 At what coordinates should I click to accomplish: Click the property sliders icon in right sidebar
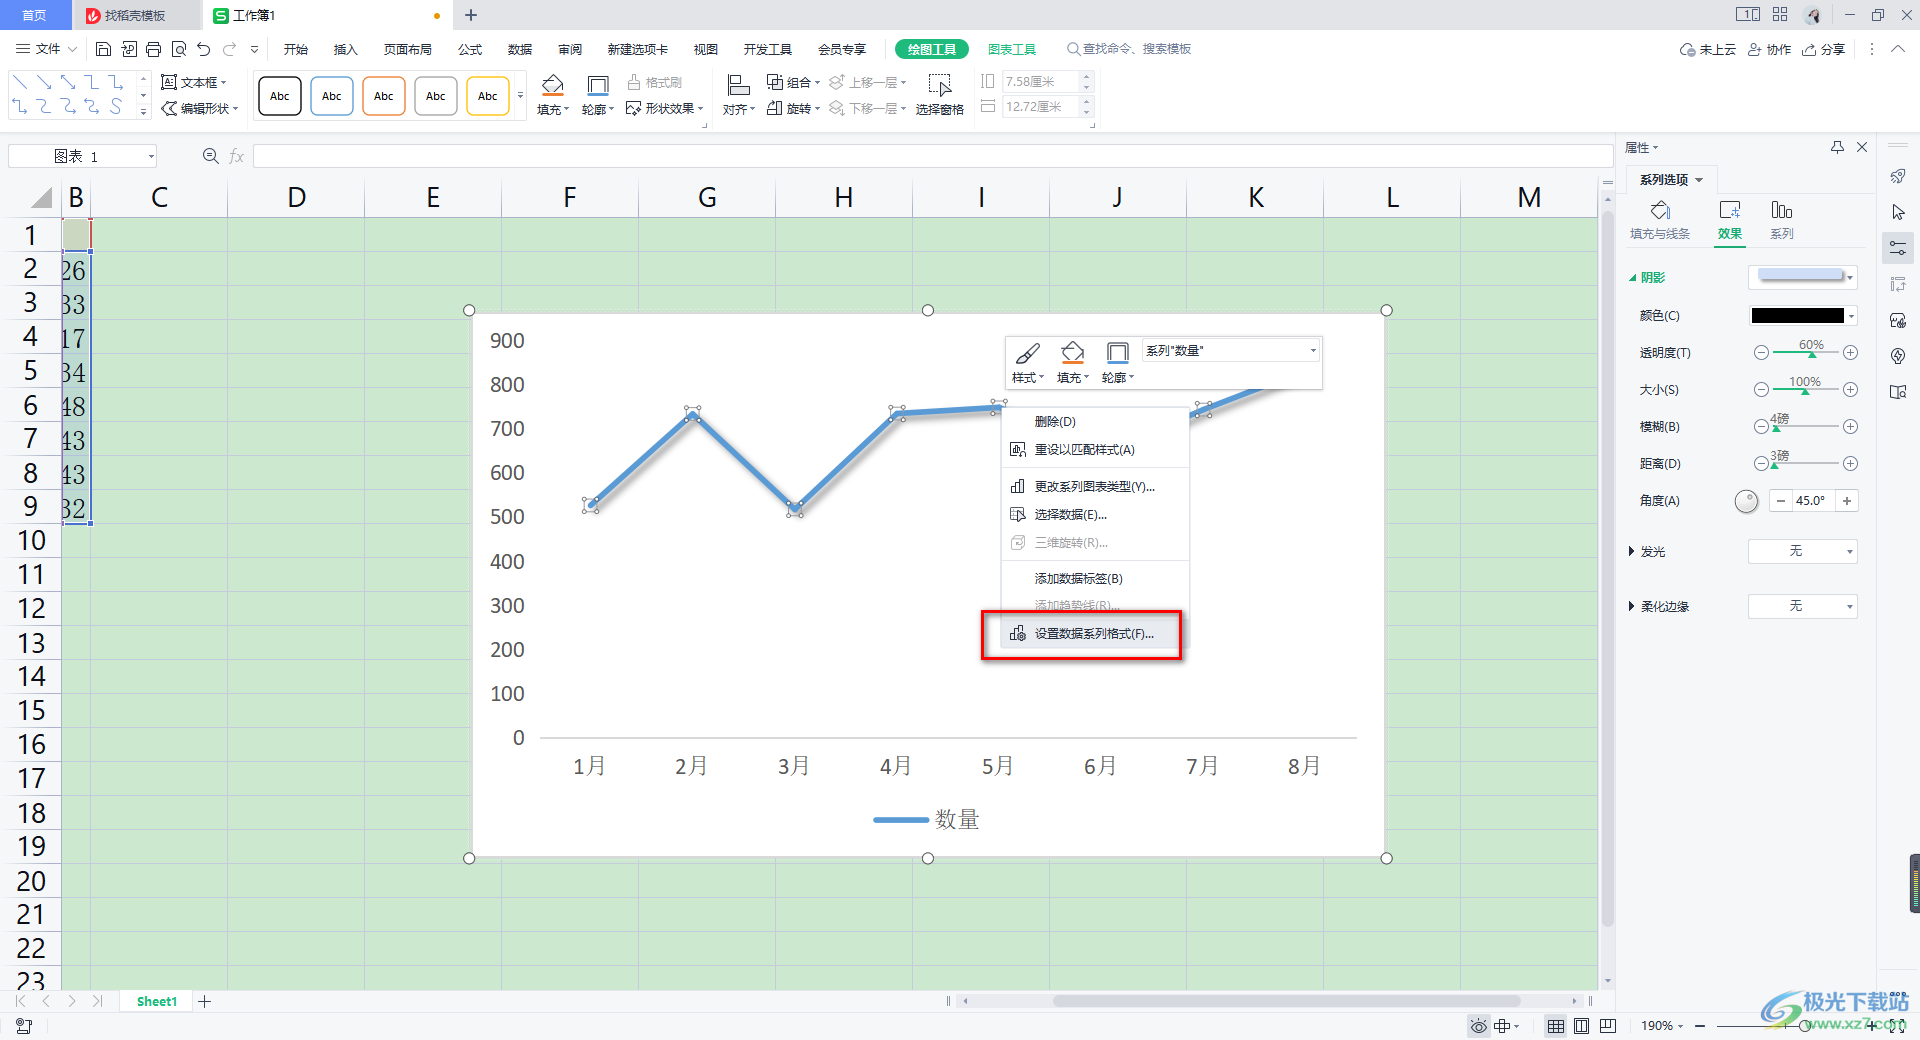click(x=1898, y=248)
